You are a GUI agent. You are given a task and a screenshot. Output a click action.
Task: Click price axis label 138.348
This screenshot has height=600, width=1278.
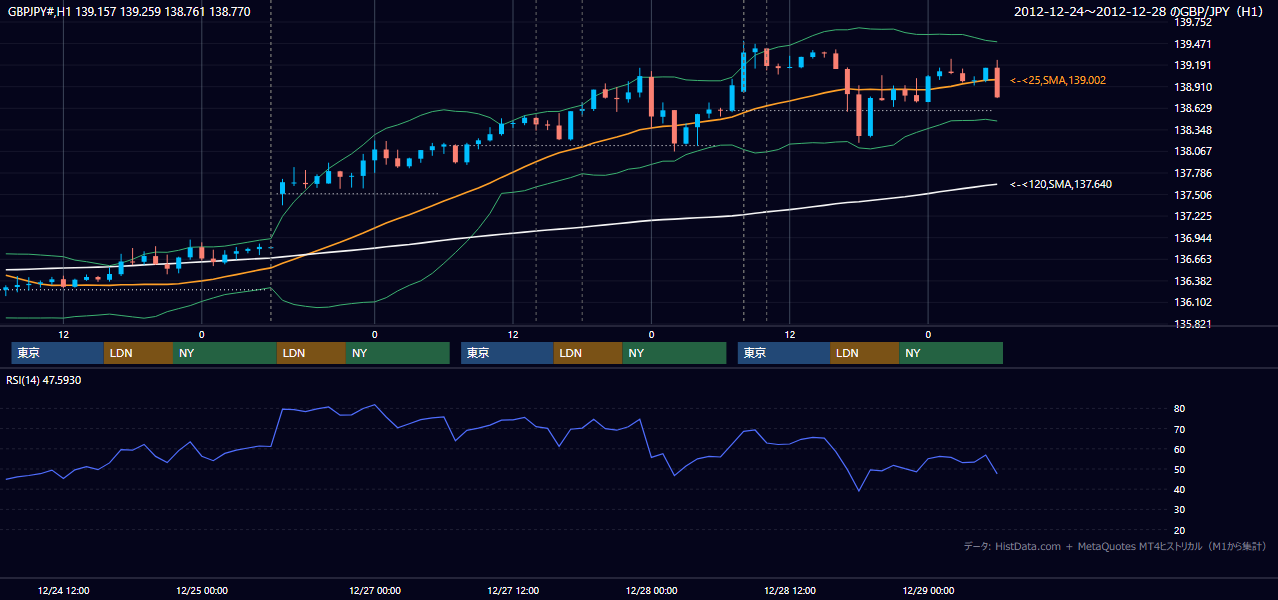(x=1193, y=130)
